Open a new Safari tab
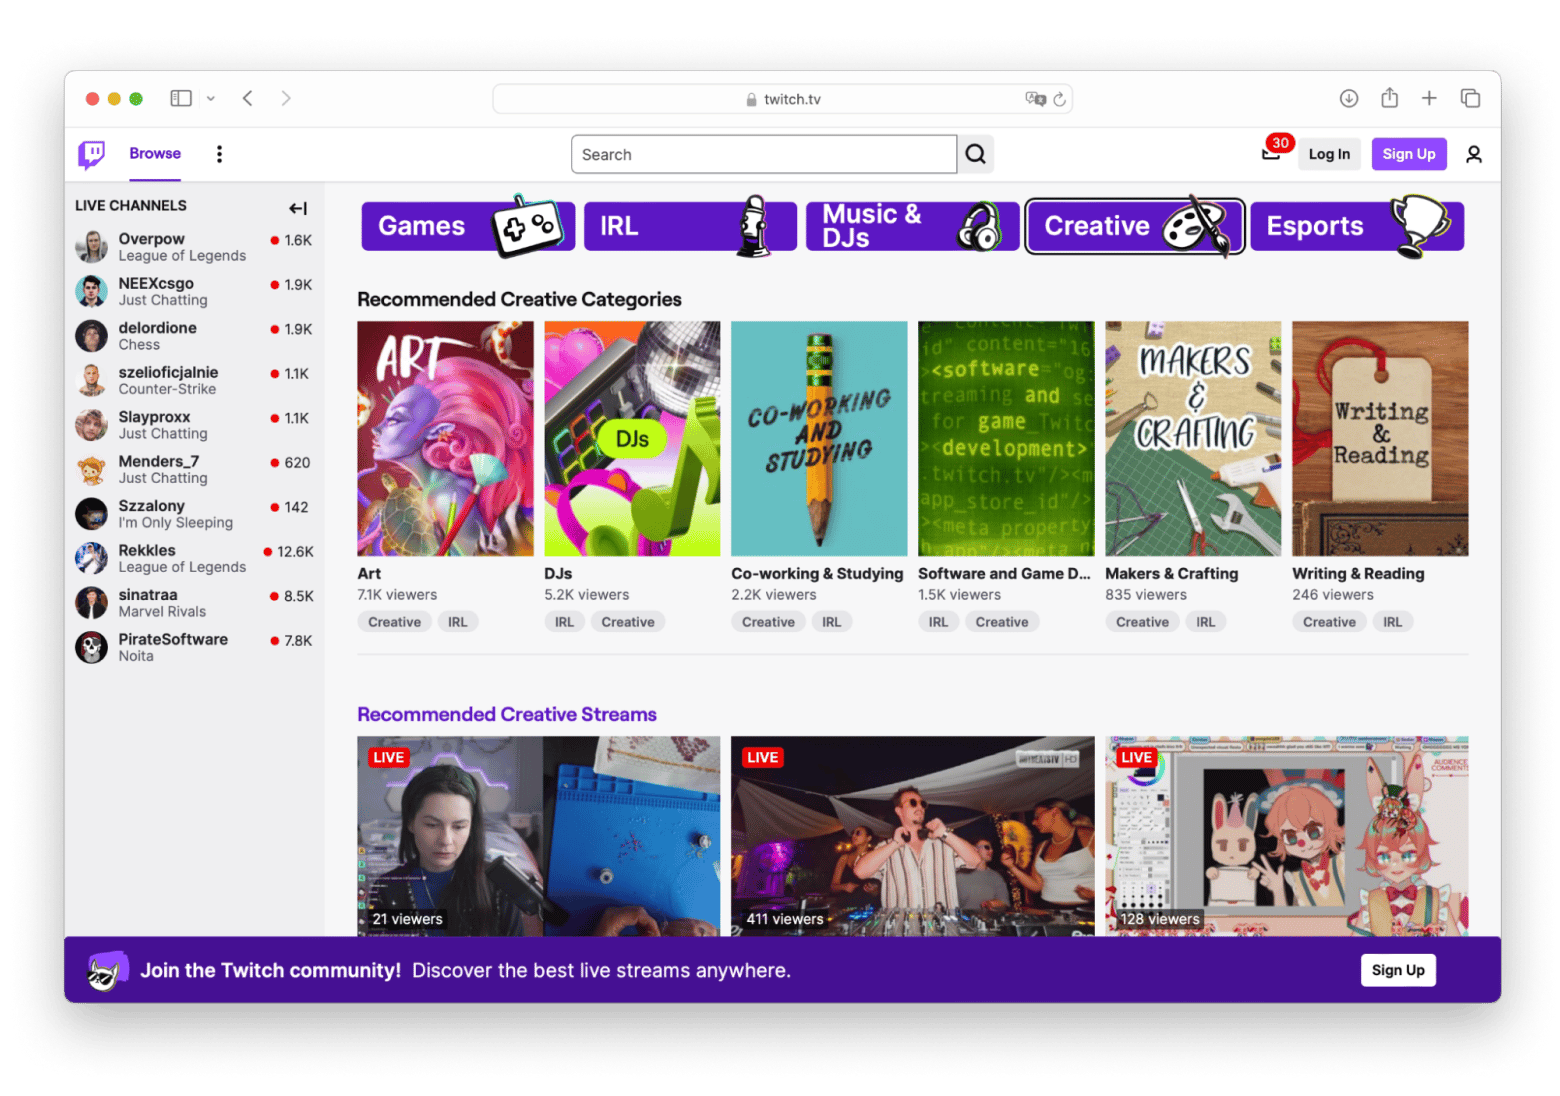The image size is (1560, 1096). [x=1429, y=98]
